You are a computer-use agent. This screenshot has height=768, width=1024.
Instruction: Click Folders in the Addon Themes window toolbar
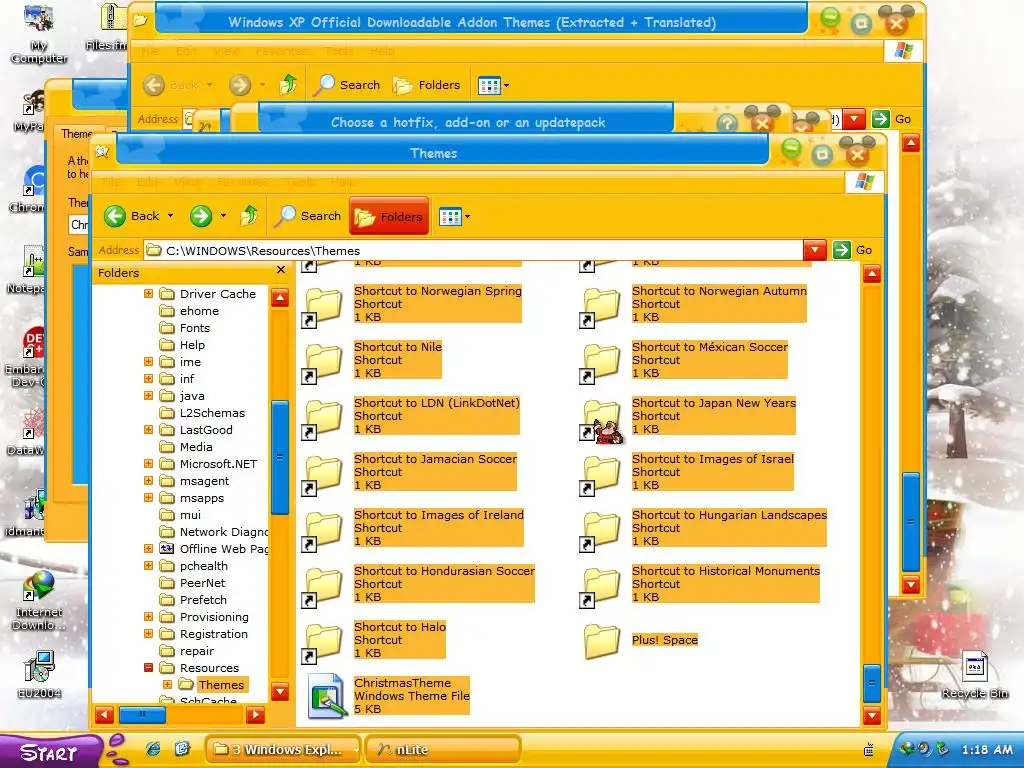point(426,85)
